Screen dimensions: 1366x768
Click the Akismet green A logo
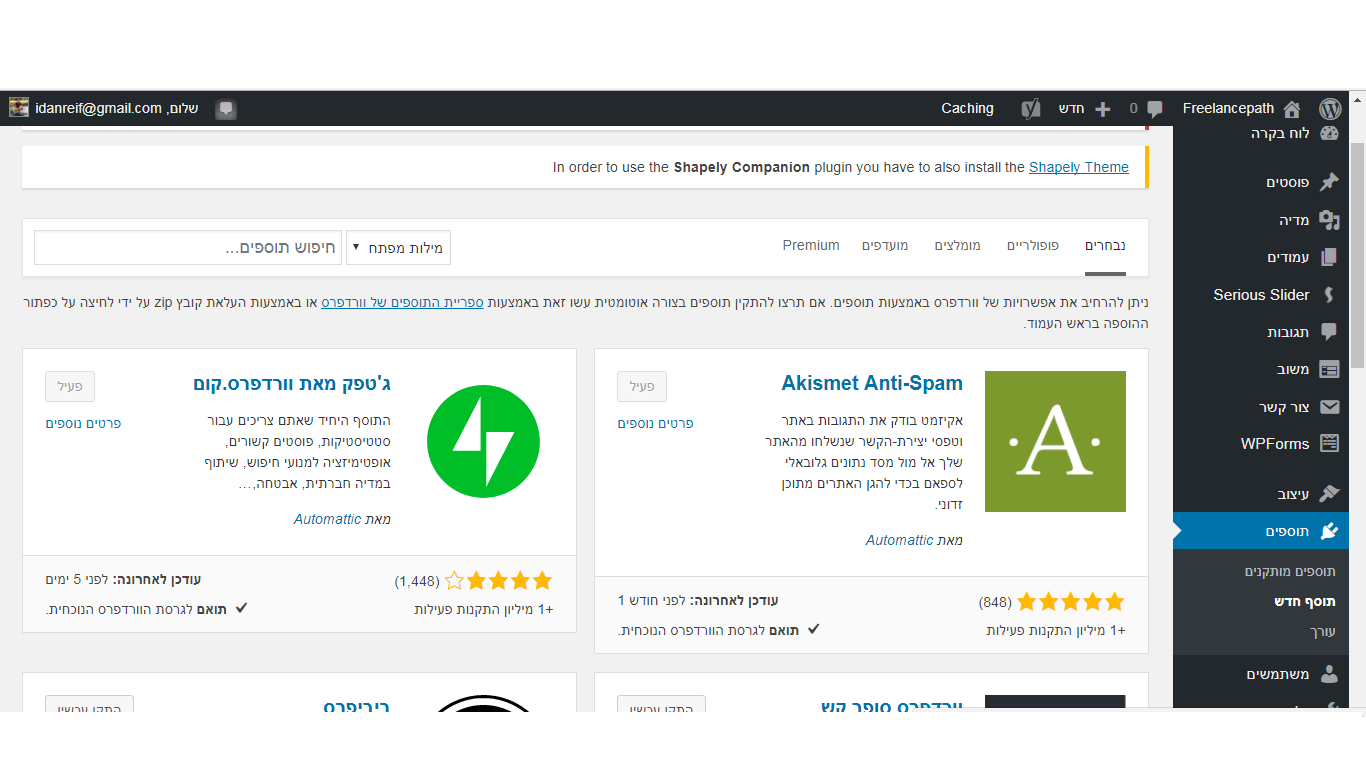pos(1055,441)
